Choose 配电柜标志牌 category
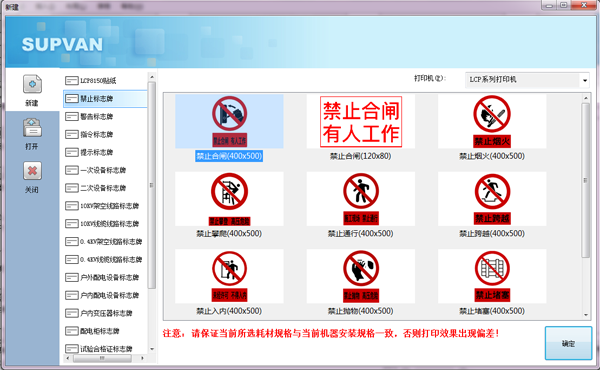The image size is (600, 370). pyautogui.click(x=105, y=331)
